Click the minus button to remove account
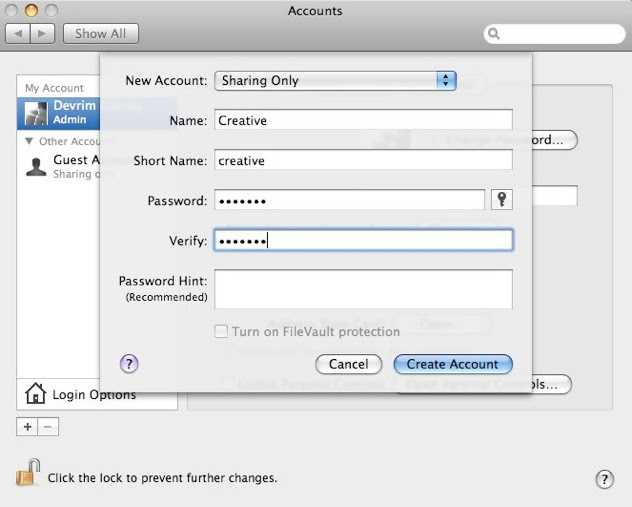The height and width of the screenshot is (507, 632). 48,426
